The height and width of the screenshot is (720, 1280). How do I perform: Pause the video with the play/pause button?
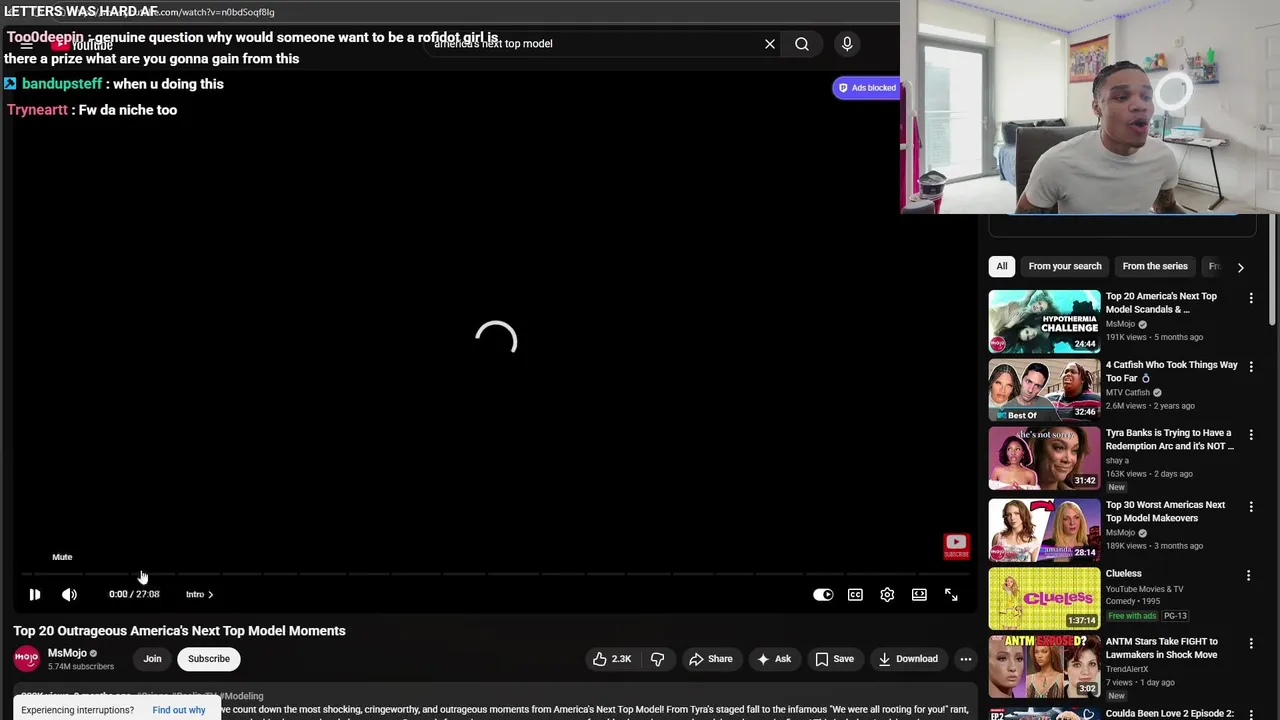[x=34, y=594]
